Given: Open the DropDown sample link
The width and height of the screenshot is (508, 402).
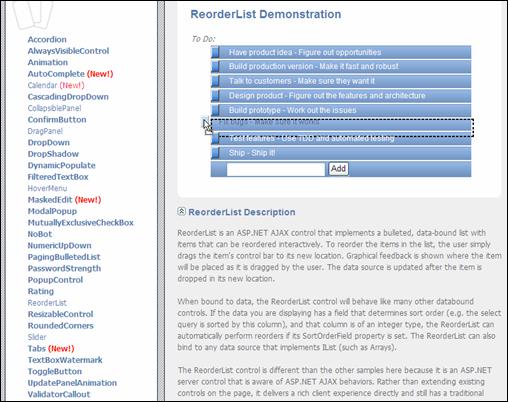Looking at the screenshot, I should pyautogui.click(x=49, y=143).
